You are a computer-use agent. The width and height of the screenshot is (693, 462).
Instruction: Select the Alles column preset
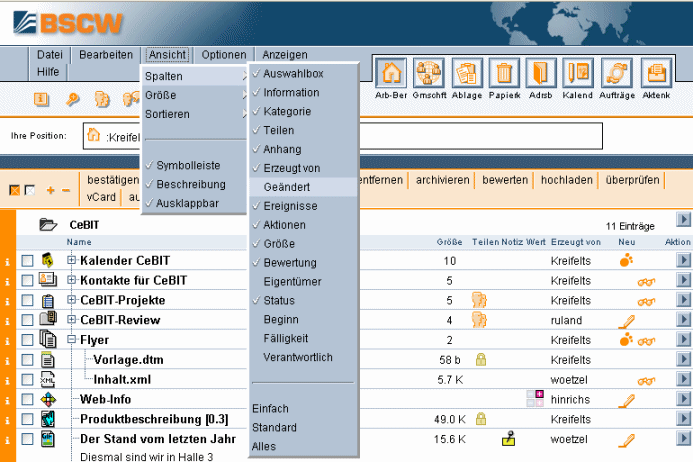point(264,446)
